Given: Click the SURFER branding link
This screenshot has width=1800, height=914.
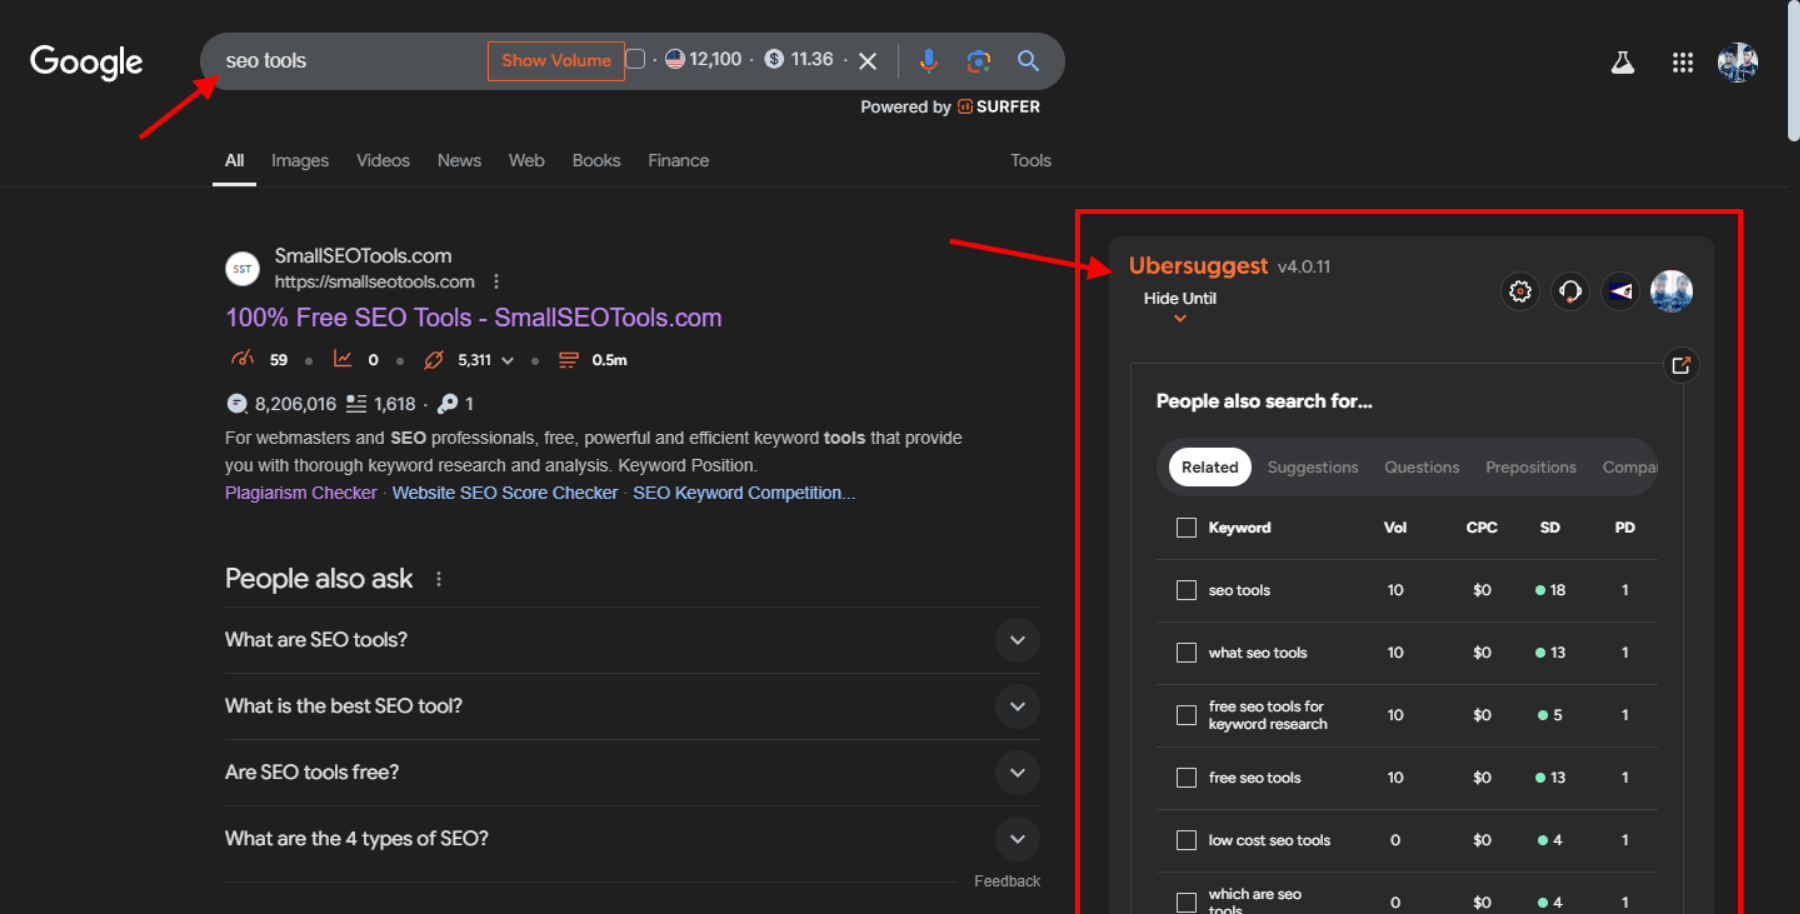Looking at the screenshot, I should pyautogui.click(x=998, y=107).
